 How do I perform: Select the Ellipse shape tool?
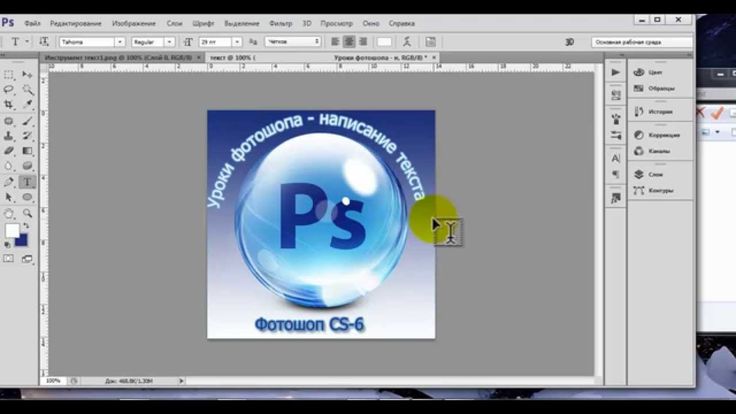point(27,197)
